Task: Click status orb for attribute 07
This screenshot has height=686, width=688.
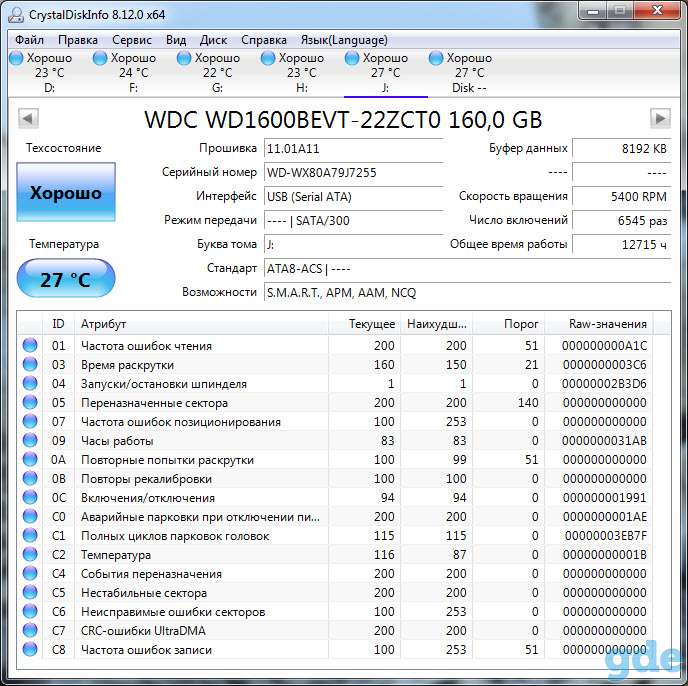Action: [30, 421]
